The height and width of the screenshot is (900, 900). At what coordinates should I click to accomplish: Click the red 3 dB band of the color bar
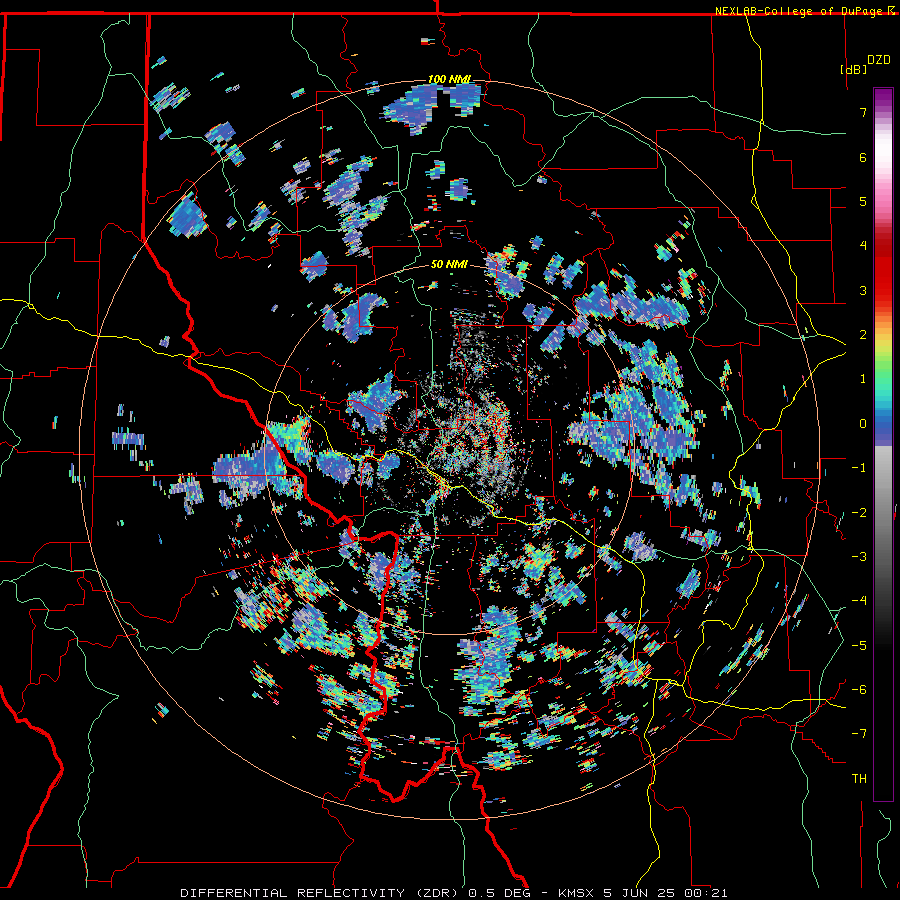tap(883, 290)
